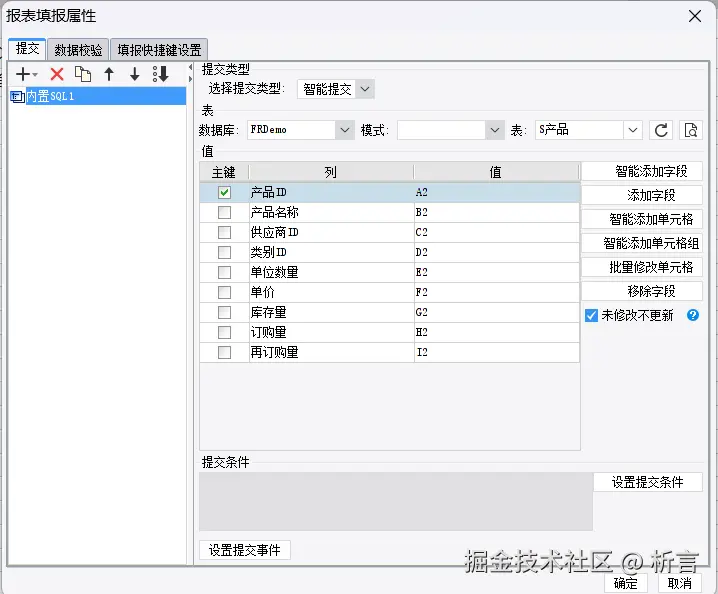The image size is (718, 594).
Task: Click the preview table data icon
Action: (x=691, y=130)
